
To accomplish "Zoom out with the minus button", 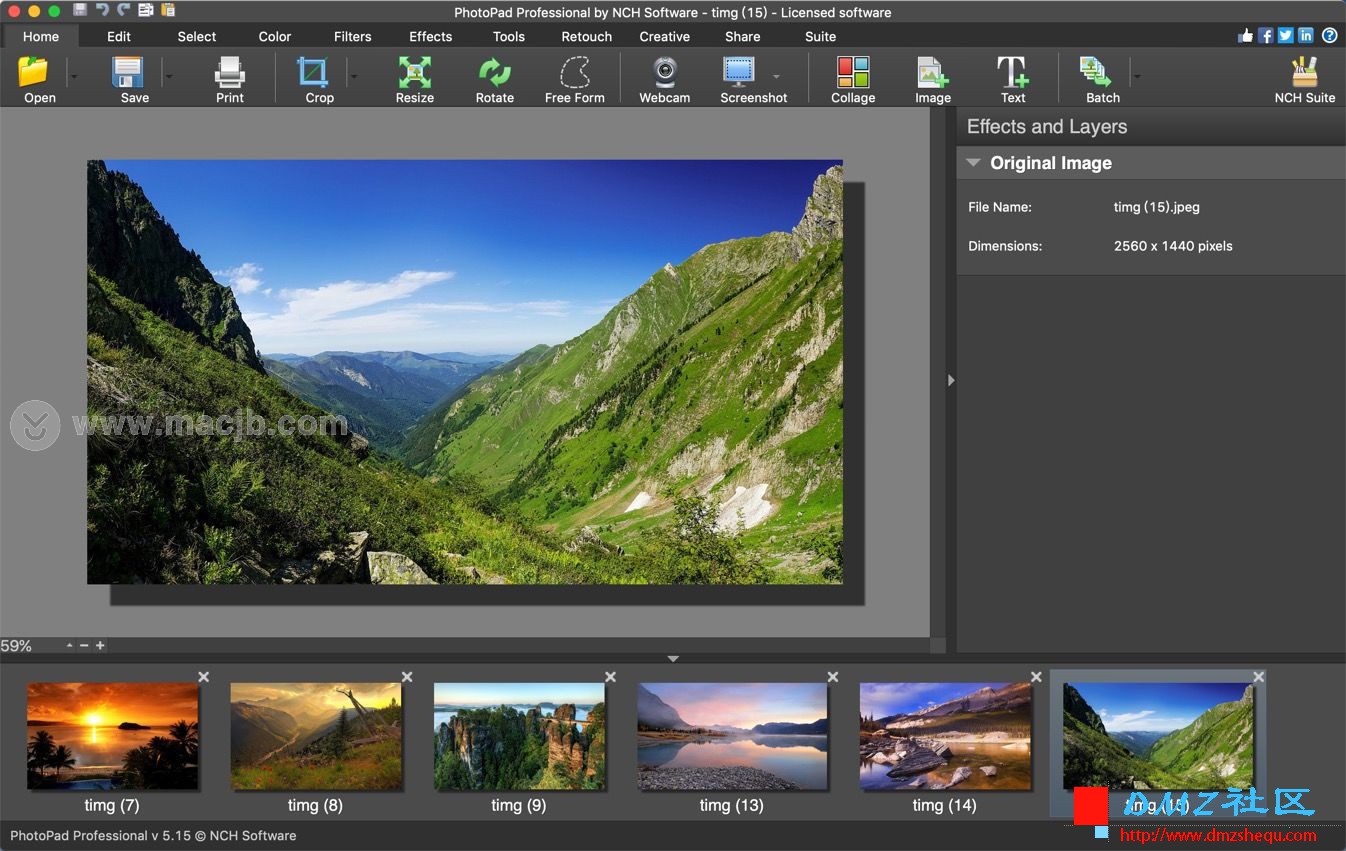I will click(x=84, y=645).
